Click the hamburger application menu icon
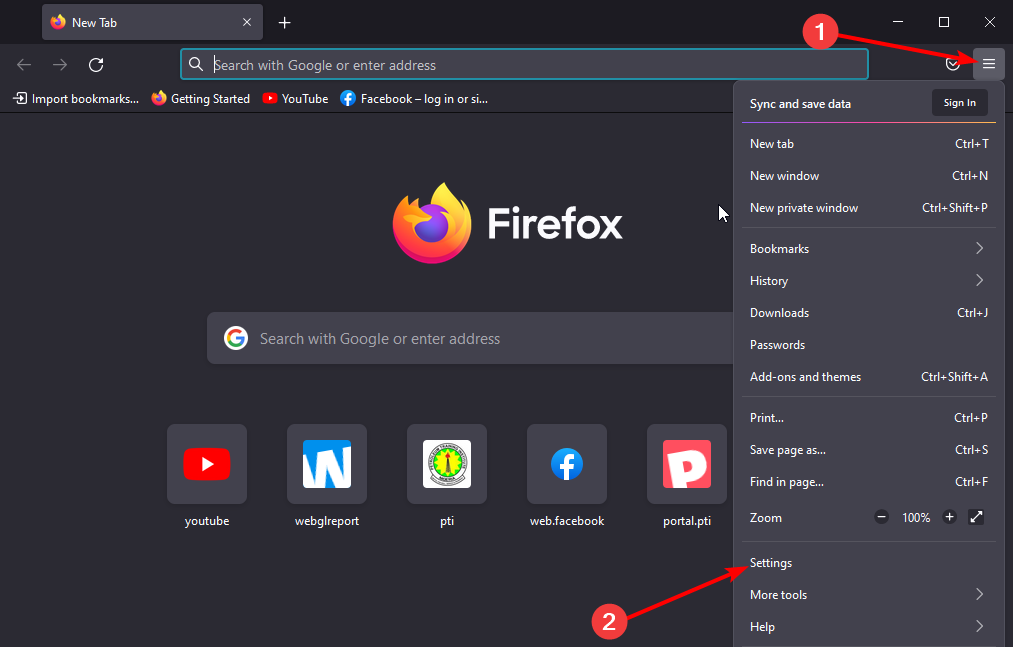The height and width of the screenshot is (647, 1013). [x=988, y=64]
